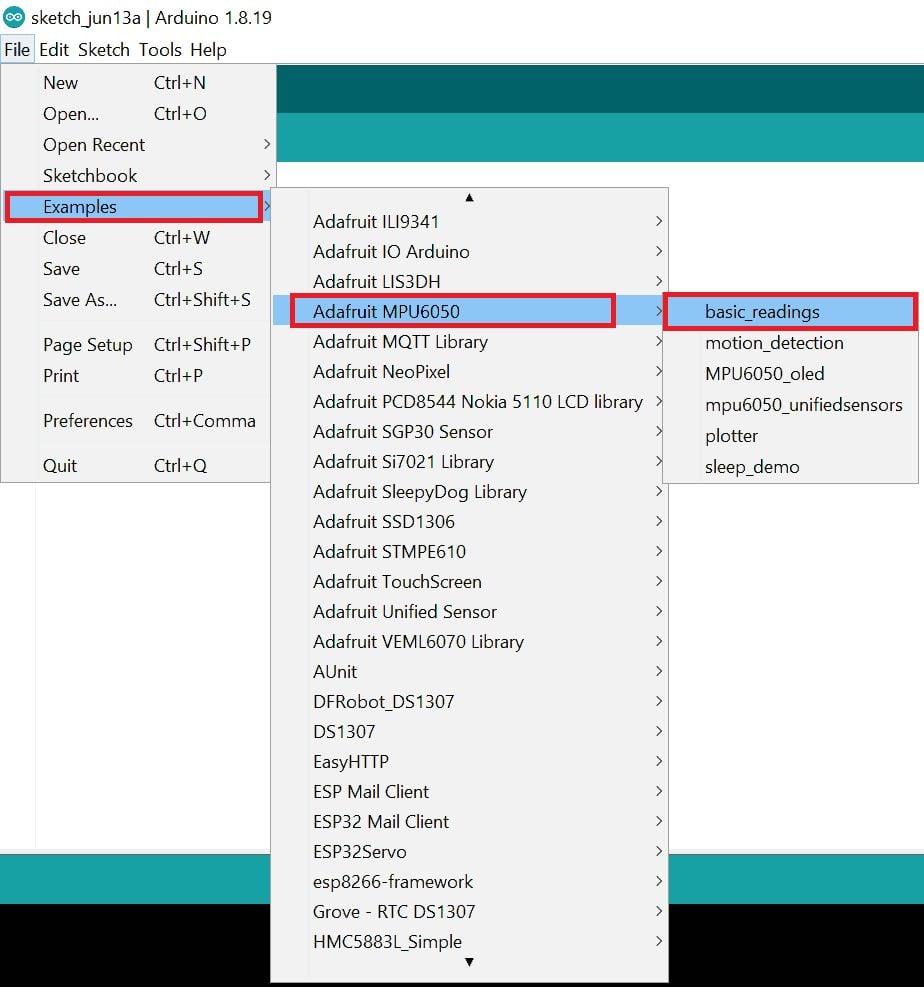Open the motion_detection example
Screen dimensions: 924x987
coord(774,343)
